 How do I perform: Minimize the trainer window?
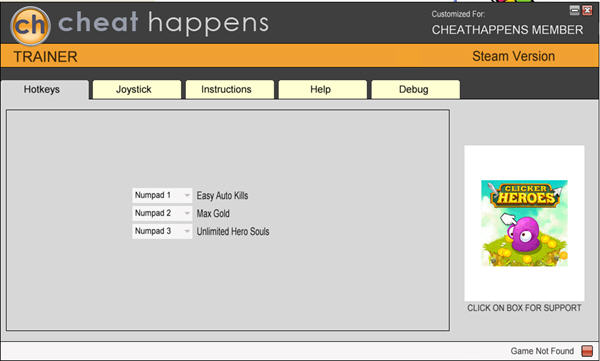point(574,10)
